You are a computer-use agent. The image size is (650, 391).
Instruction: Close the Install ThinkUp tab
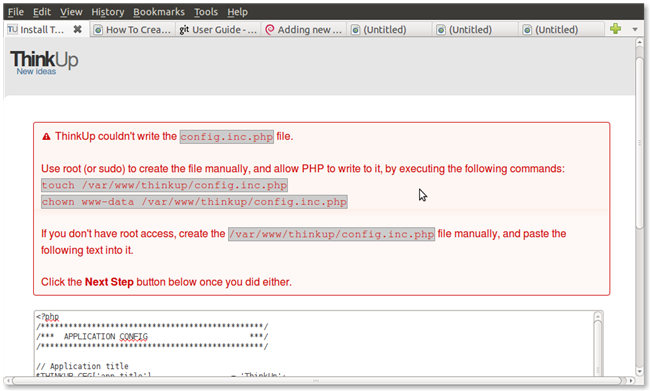pos(77,29)
